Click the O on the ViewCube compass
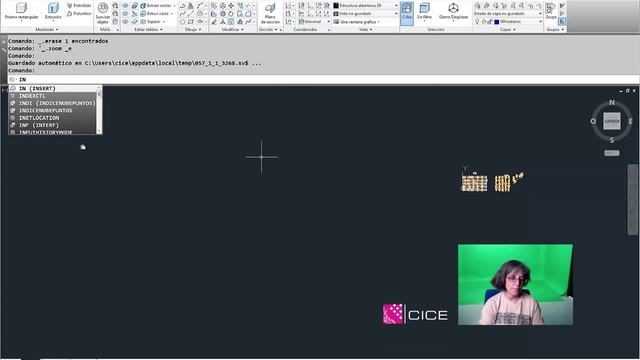 [593, 121]
